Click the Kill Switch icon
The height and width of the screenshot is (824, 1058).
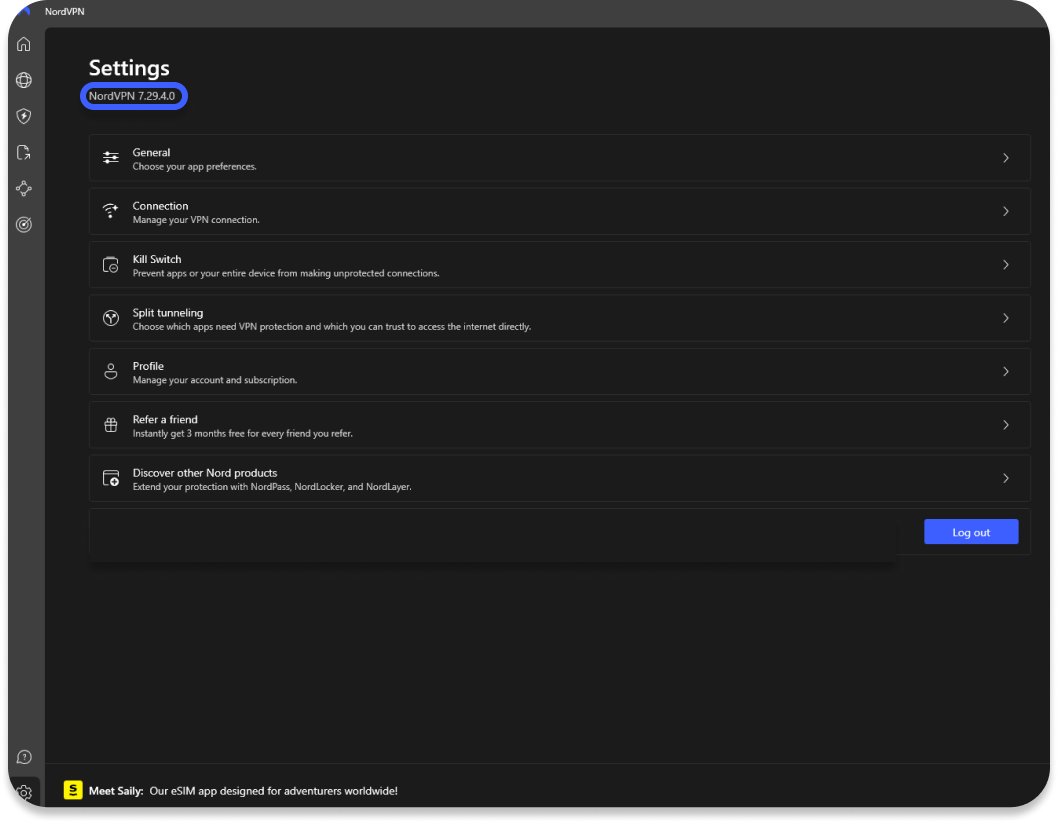coord(111,265)
